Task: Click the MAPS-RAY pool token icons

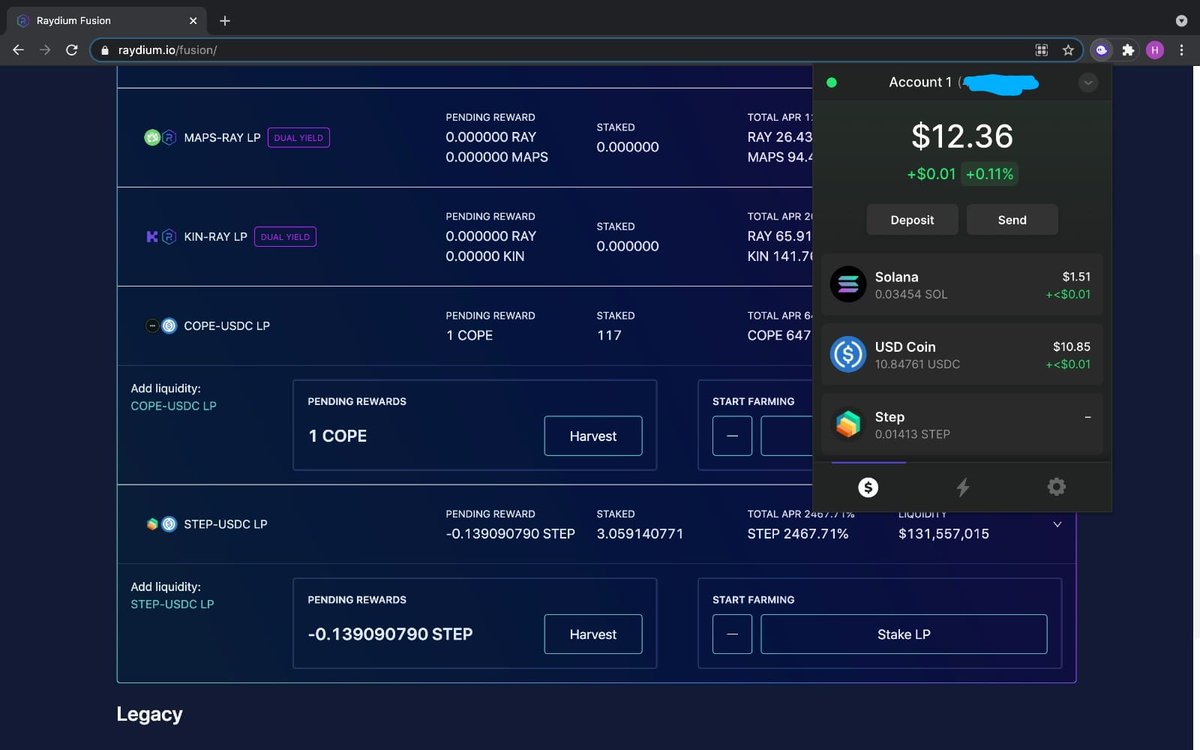Action: tap(160, 138)
